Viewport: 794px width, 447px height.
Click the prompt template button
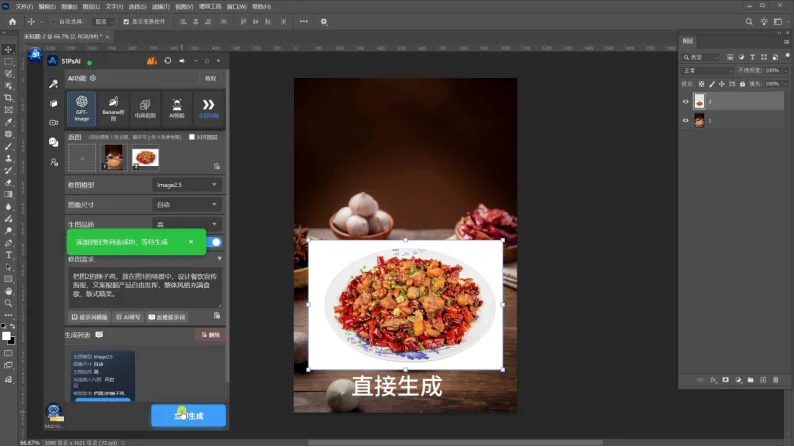coord(90,317)
